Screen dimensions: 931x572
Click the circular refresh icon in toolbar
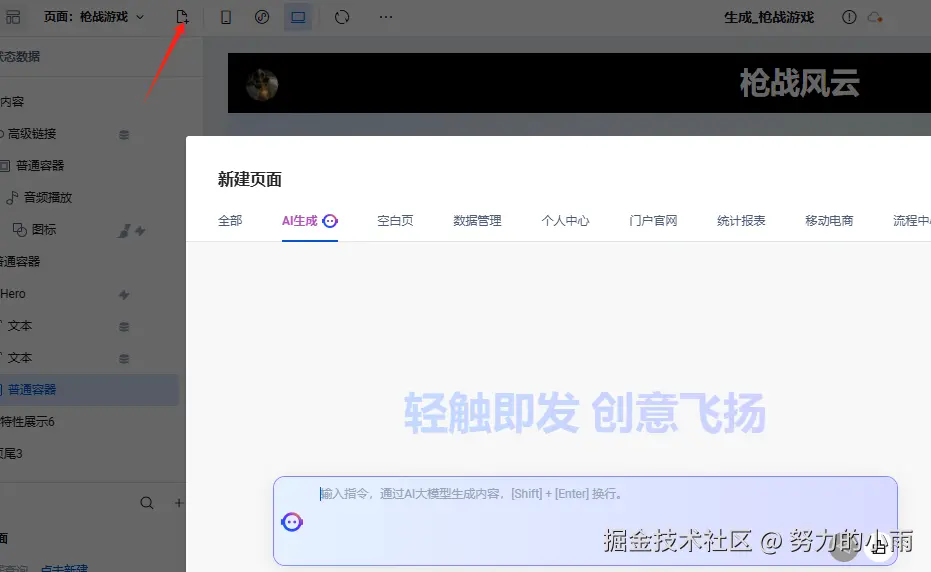pyautogui.click(x=342, y=17)
